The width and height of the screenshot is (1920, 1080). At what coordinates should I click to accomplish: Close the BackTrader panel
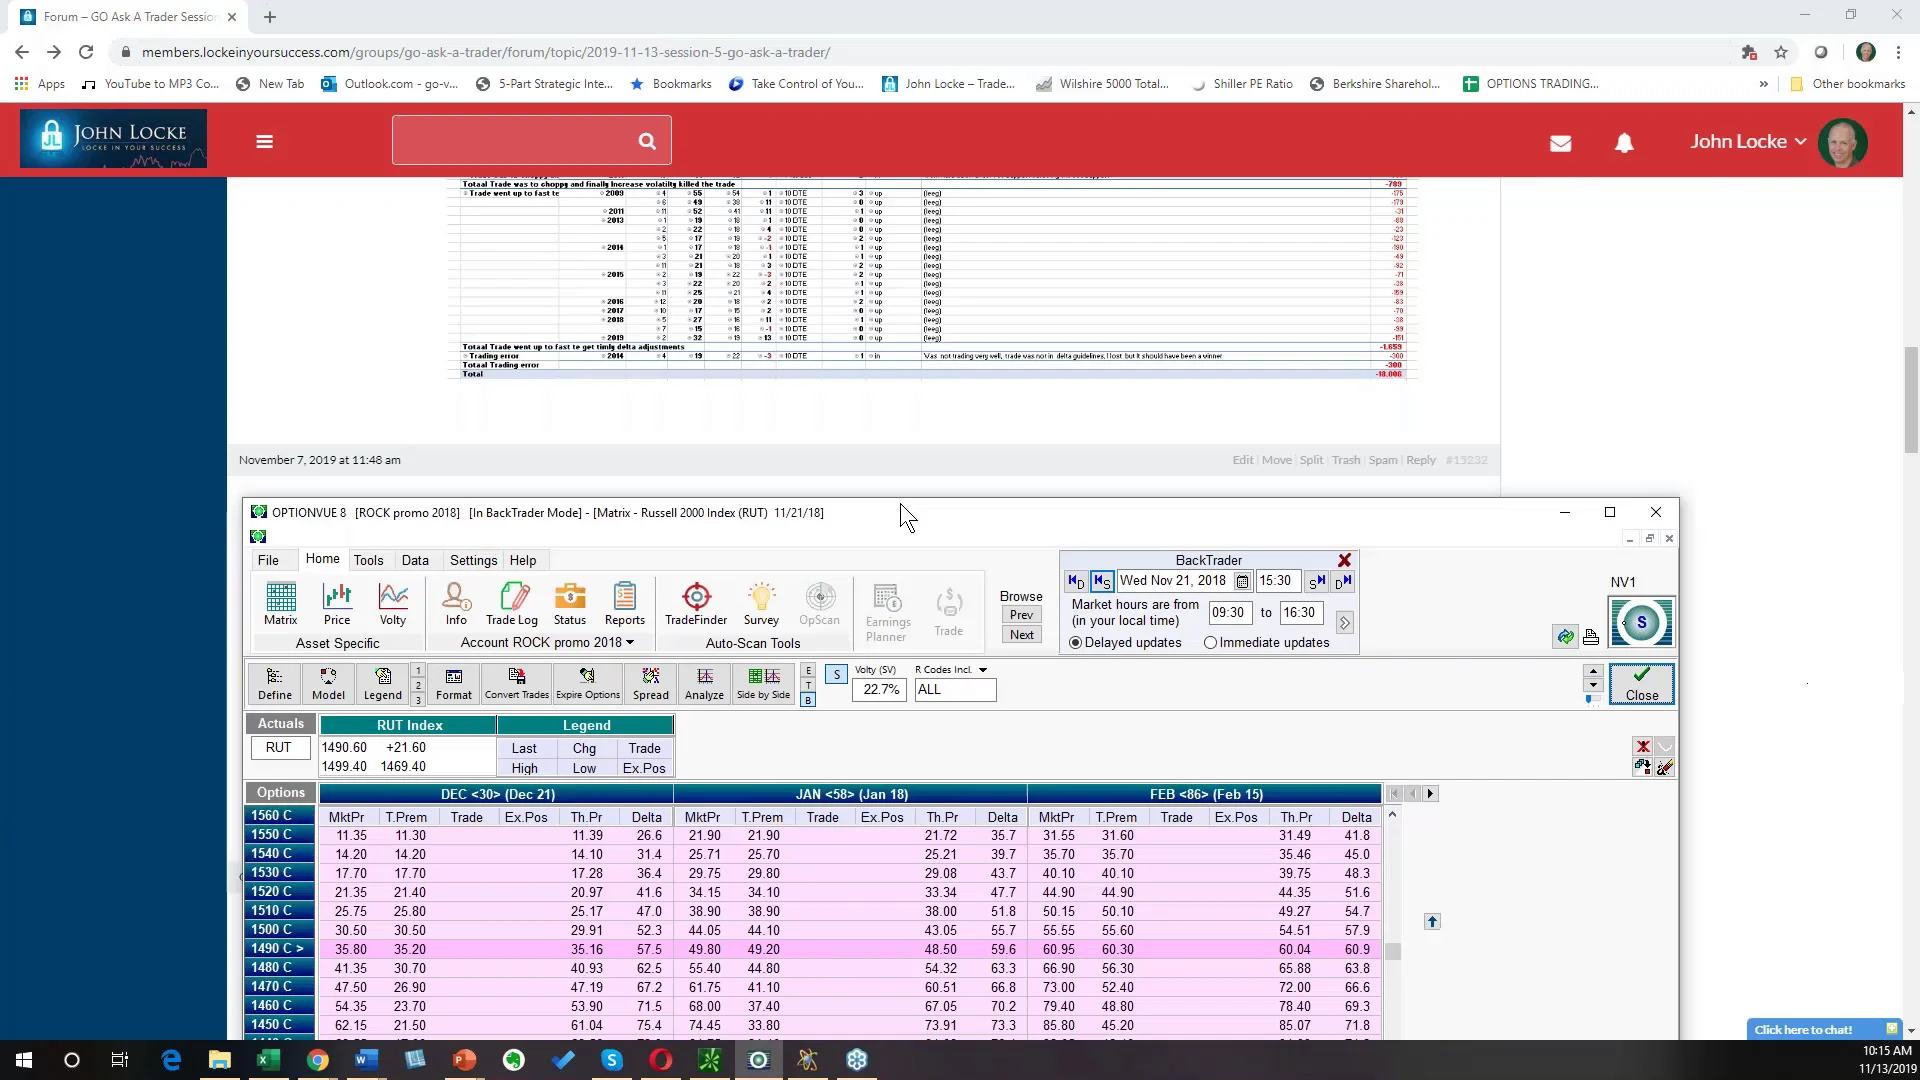[x=1345, y=560]
